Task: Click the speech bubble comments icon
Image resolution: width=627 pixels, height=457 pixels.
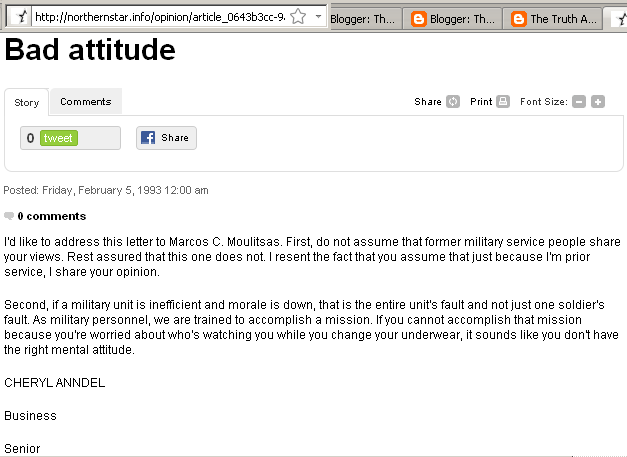Action: [x=9, y=216]
